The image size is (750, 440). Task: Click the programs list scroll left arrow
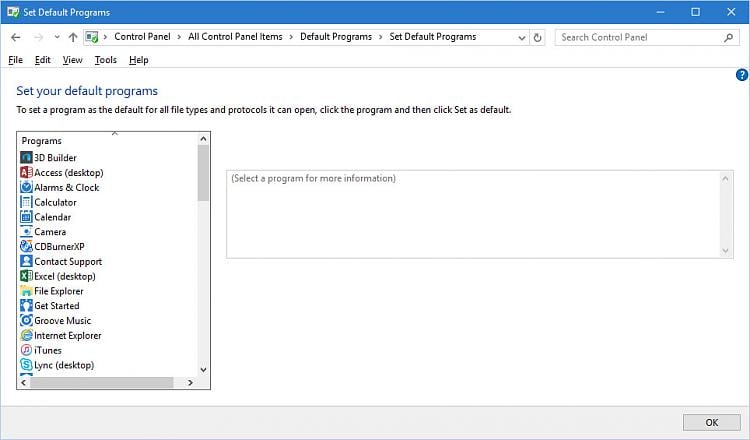pyautogui.click(x=23, y=383)
